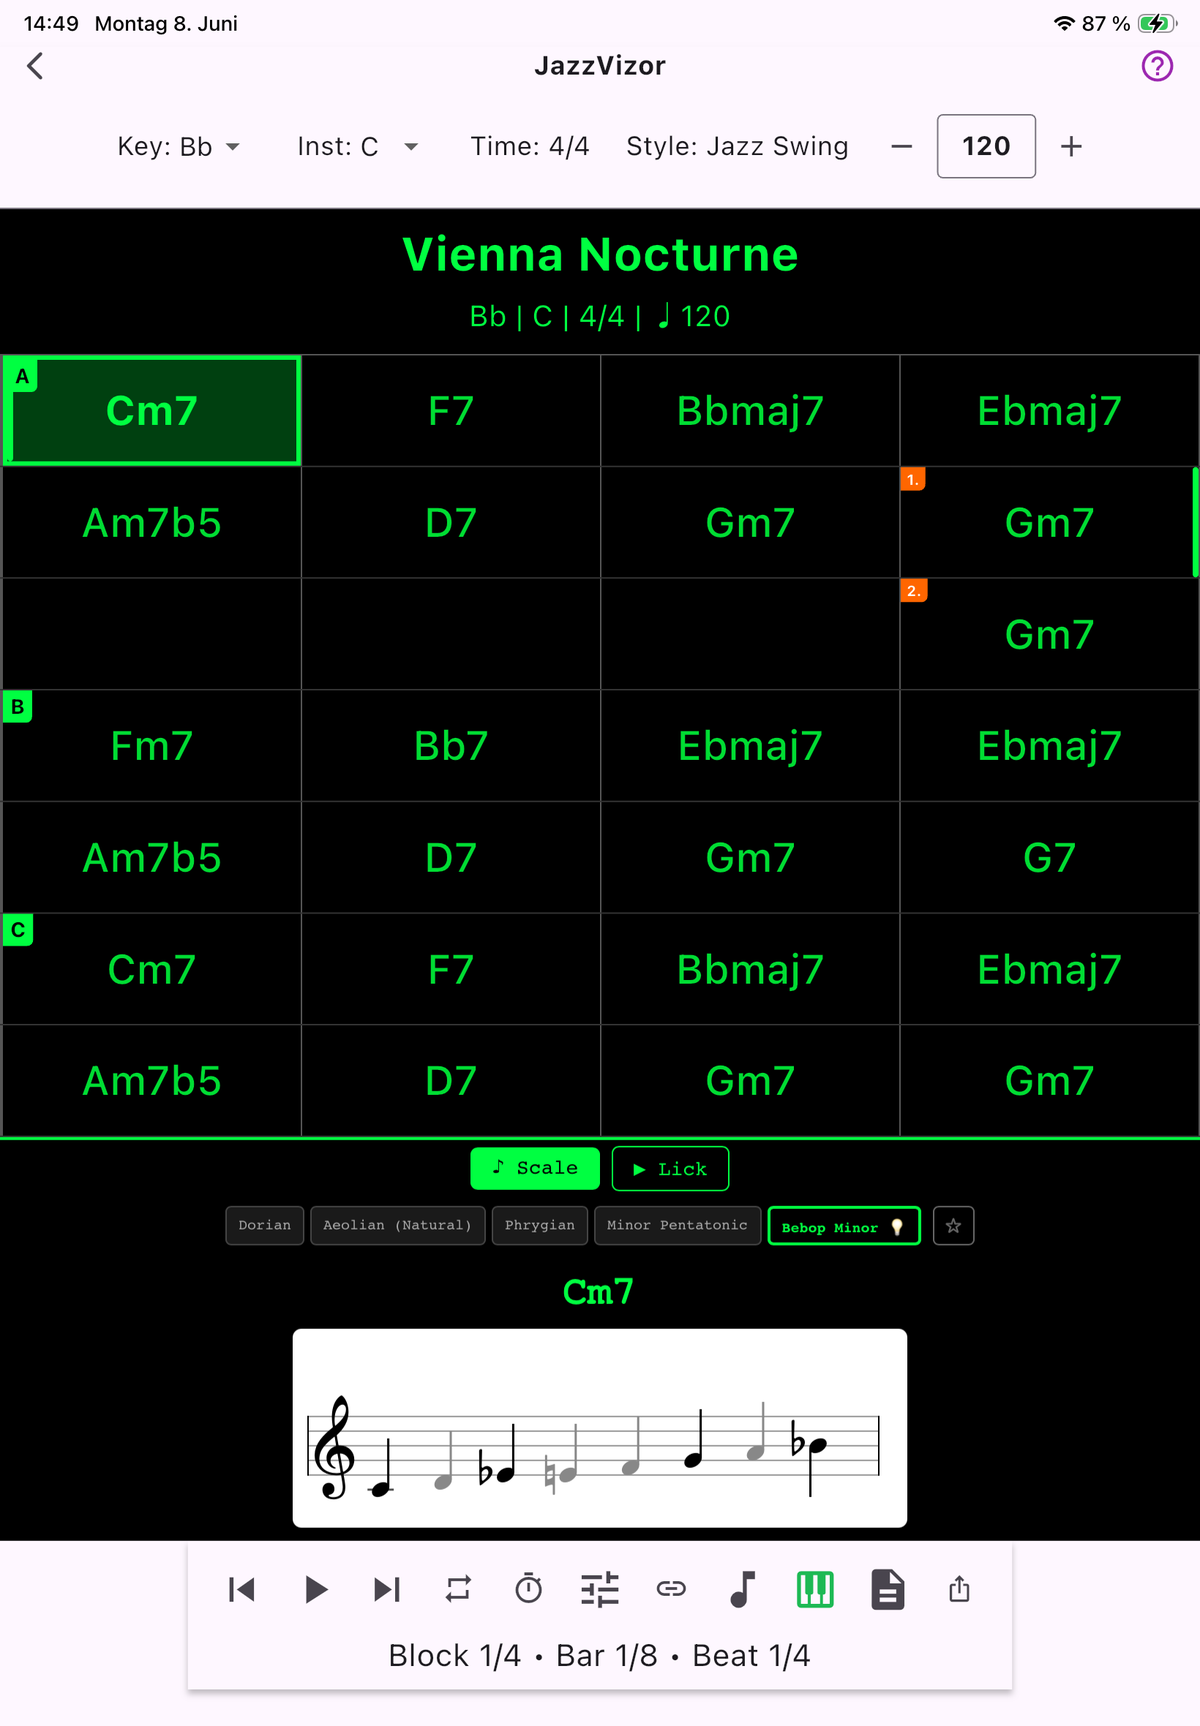Select Am7b5 in the last row
The height and width of the screenshot is (1726, 1200).
[152, 1081]
